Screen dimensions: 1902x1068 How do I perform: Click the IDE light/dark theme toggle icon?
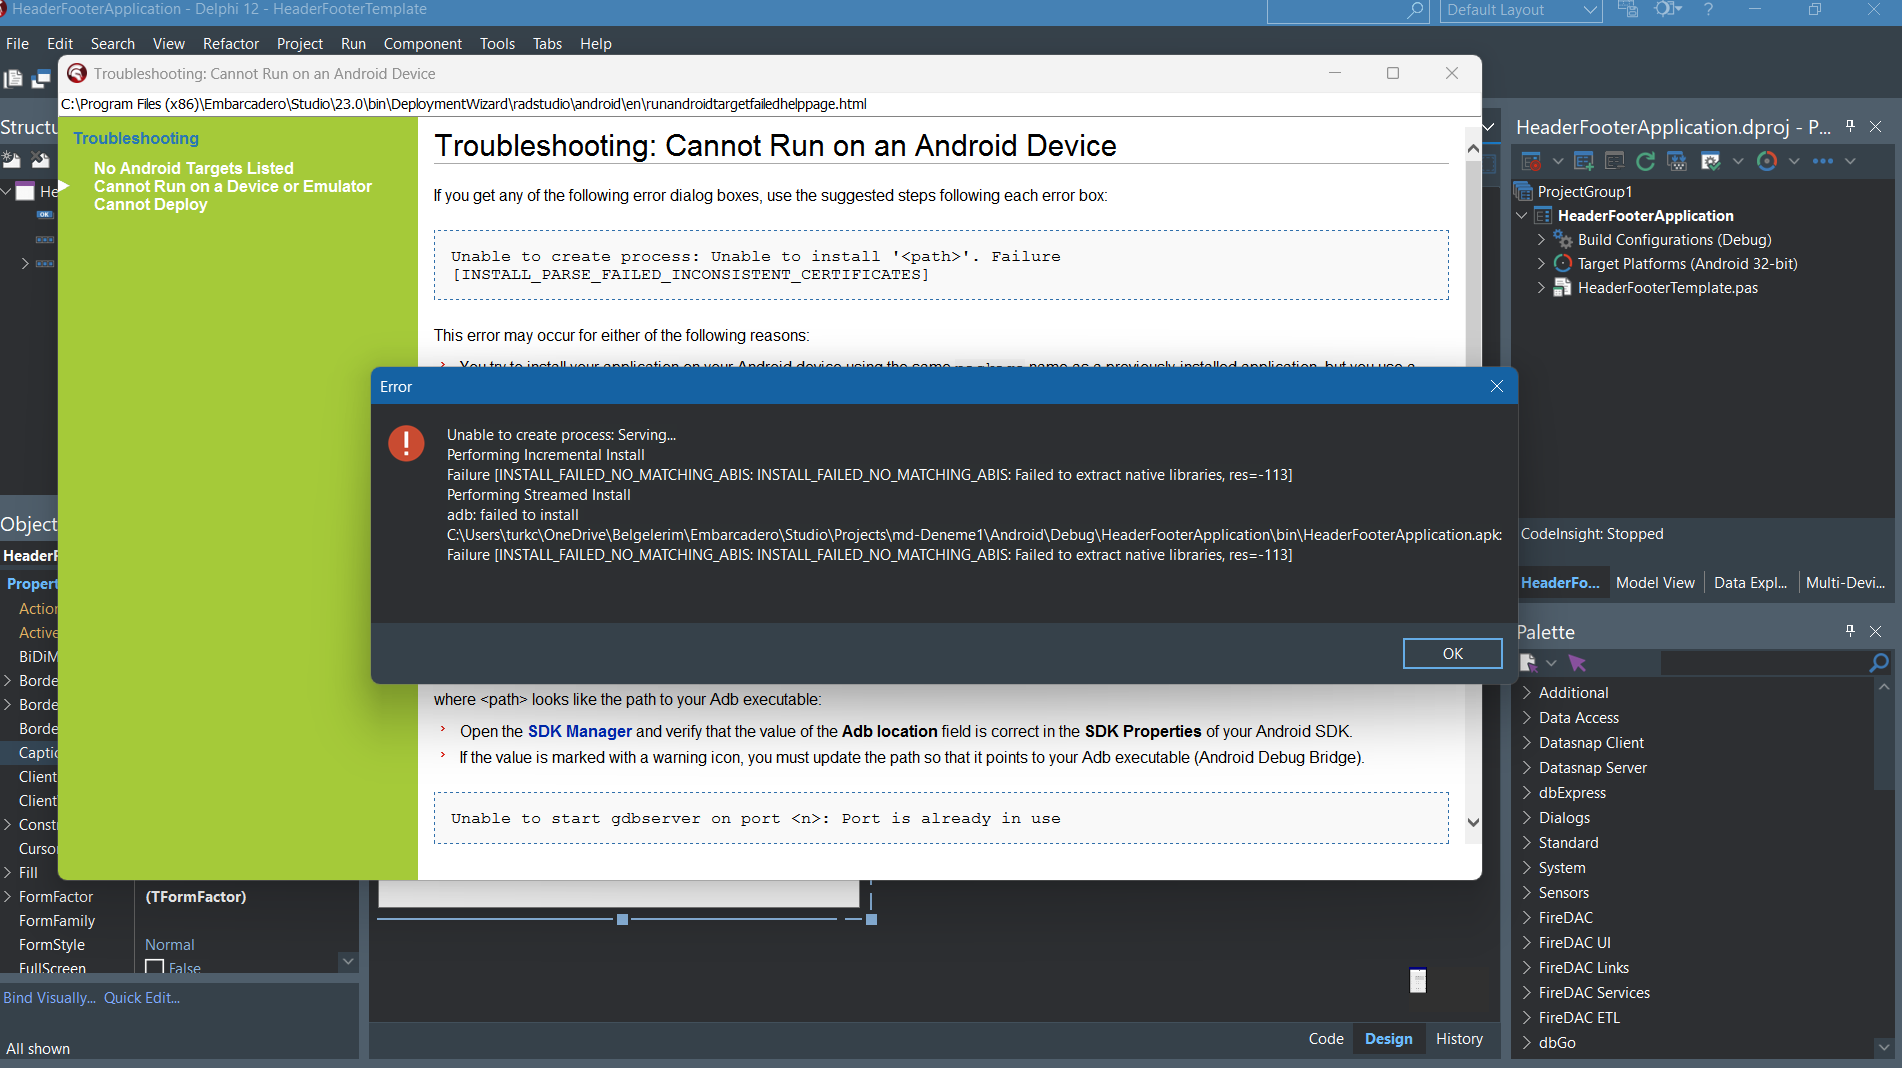click(x=1667, y=9)
